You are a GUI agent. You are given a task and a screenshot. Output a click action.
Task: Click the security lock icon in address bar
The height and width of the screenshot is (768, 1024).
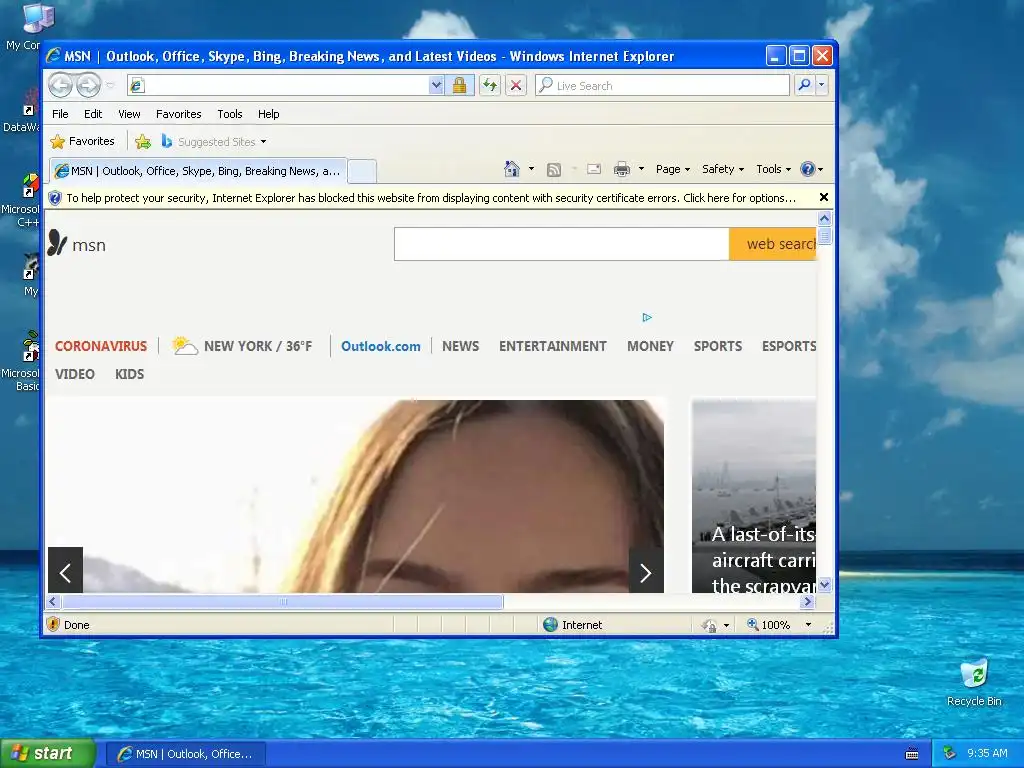[459, 85]
